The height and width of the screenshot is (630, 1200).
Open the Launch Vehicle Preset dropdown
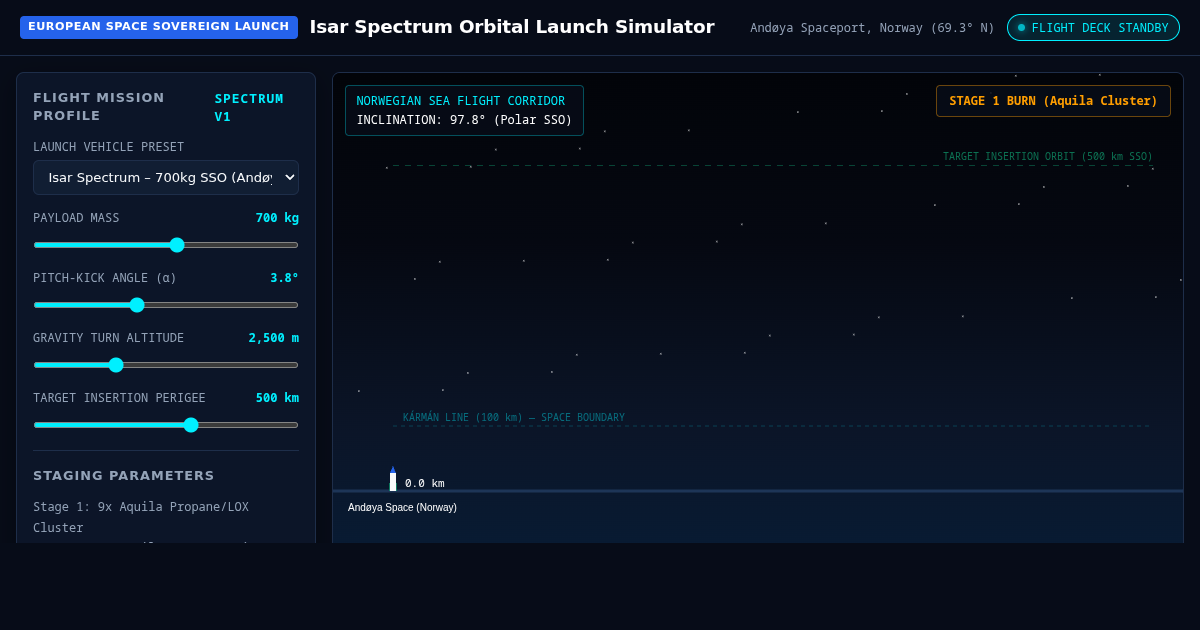click(x=166, y=177)
